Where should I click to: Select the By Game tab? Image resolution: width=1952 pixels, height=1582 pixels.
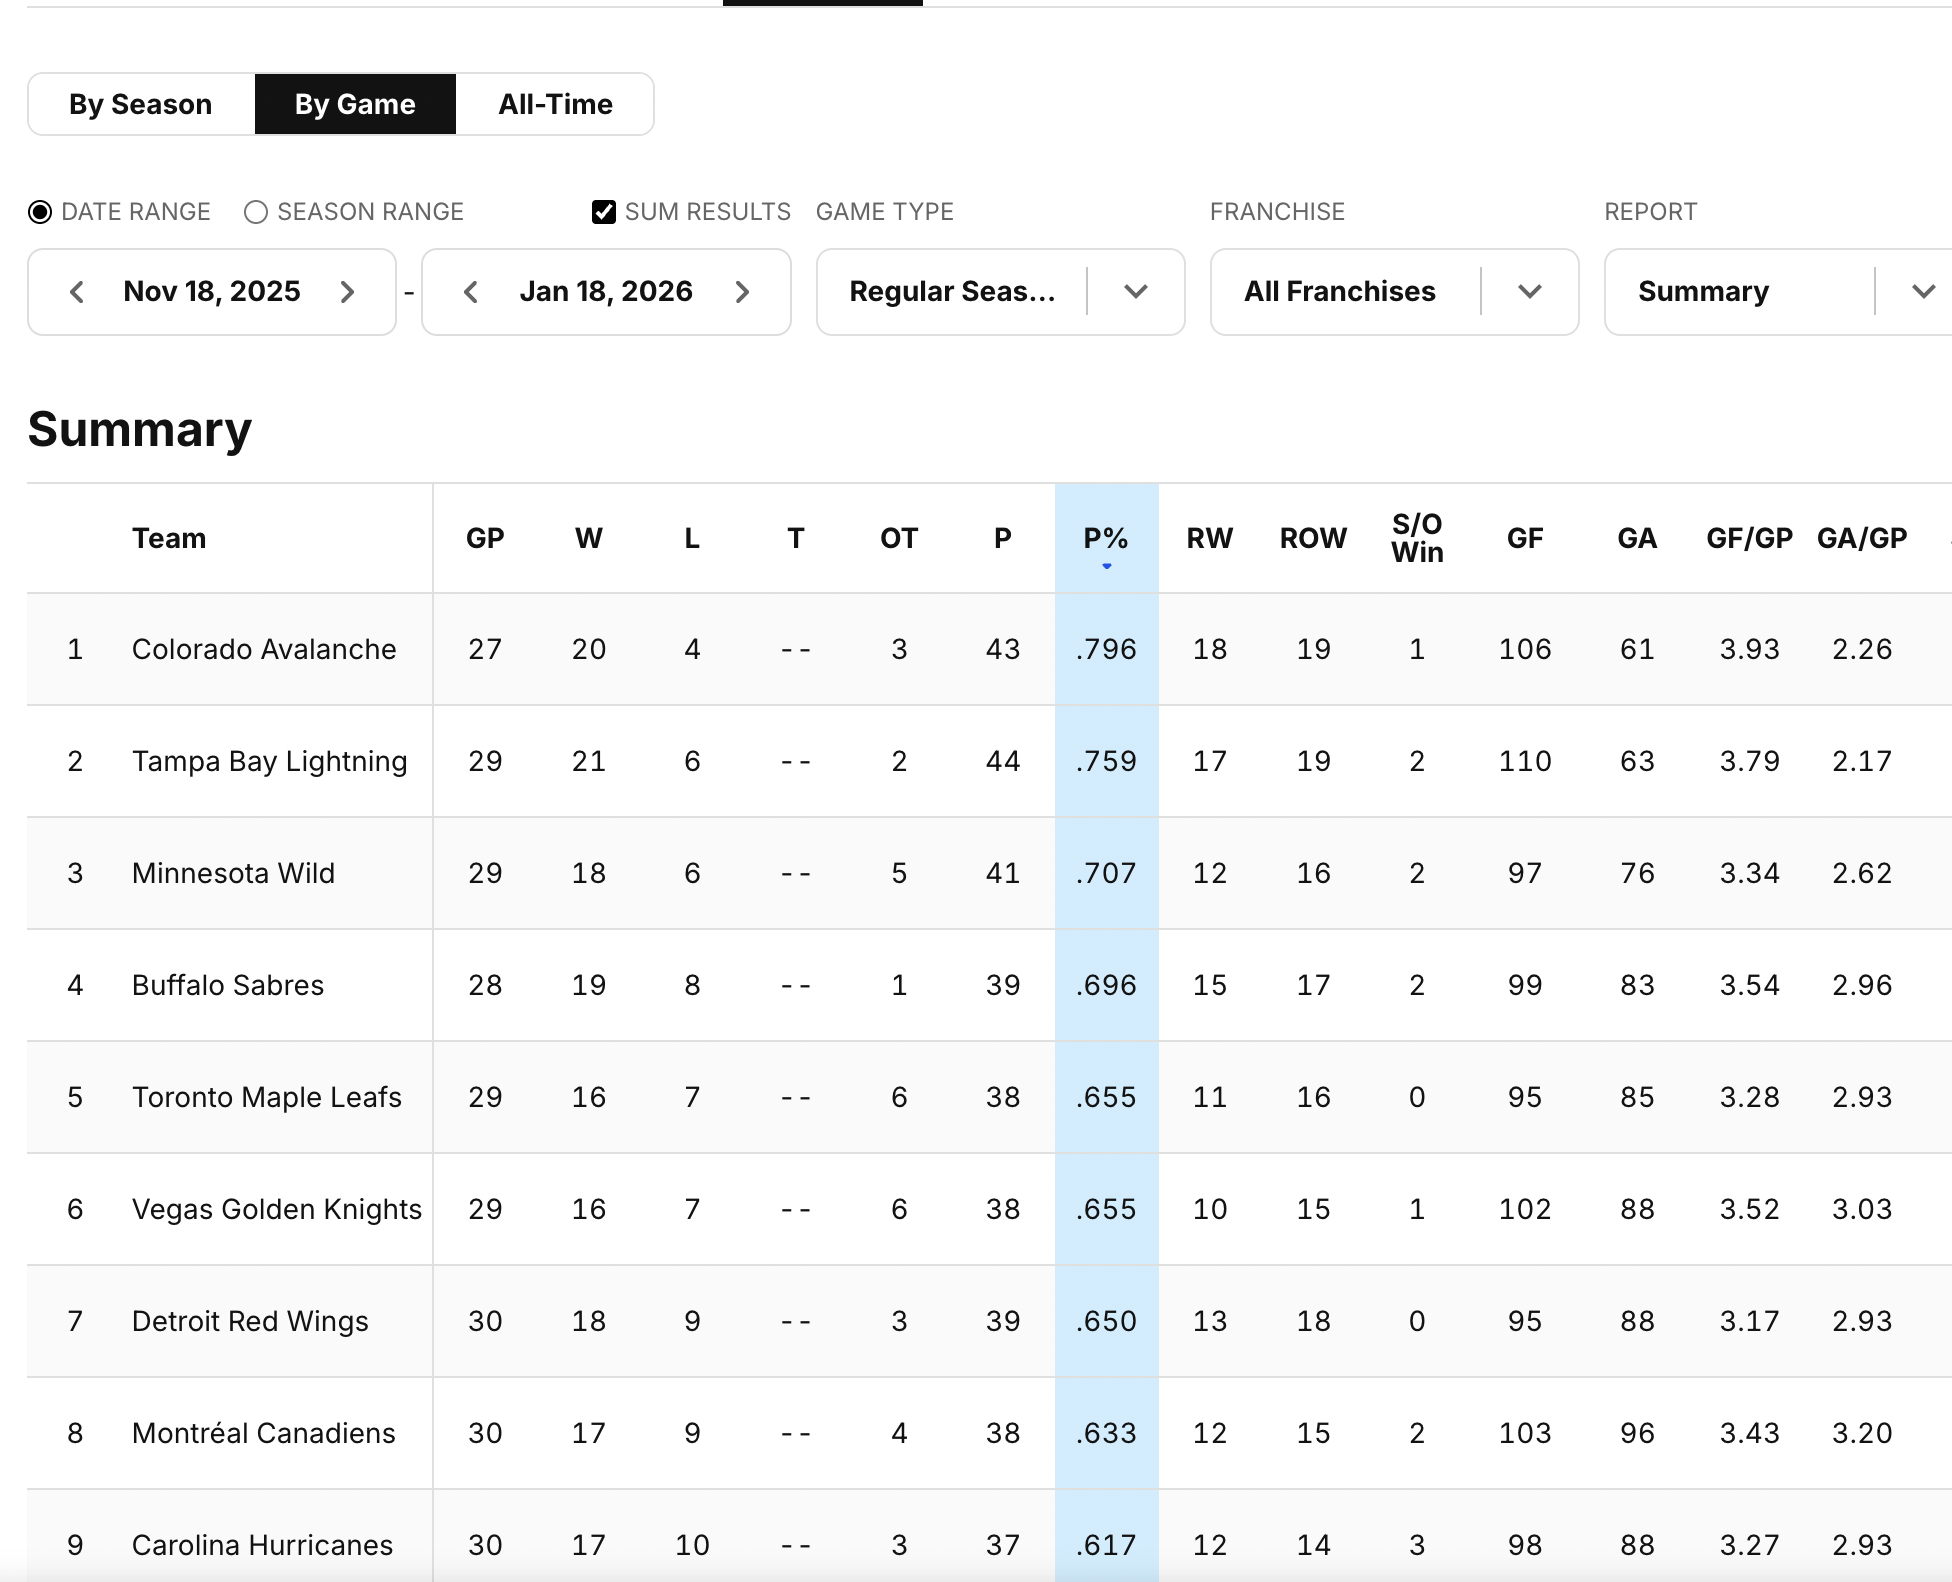355,104
